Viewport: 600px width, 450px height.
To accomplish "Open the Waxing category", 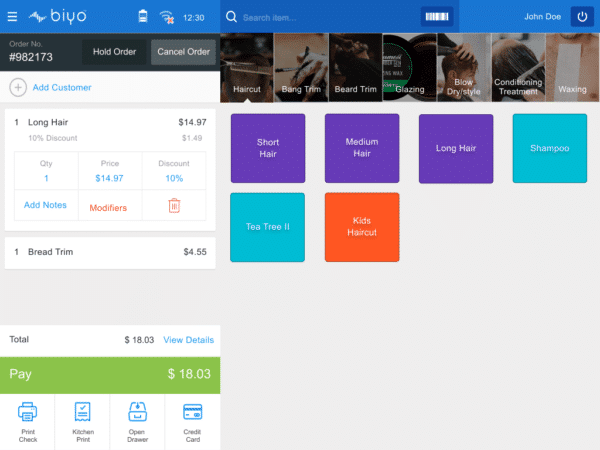I will [572, 67].
